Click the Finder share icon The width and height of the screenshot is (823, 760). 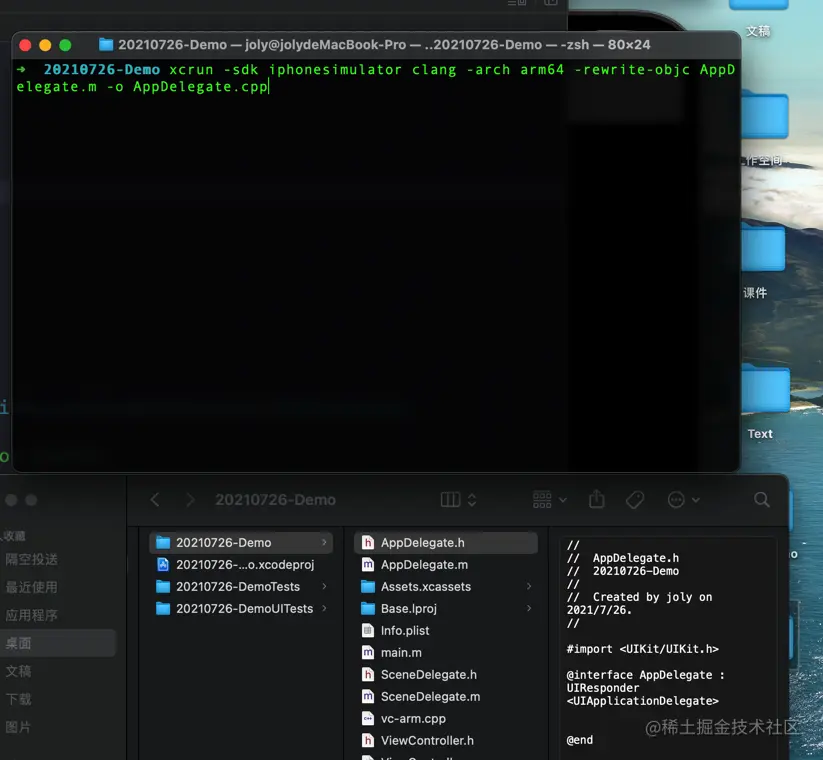click(x=597, y=499)
